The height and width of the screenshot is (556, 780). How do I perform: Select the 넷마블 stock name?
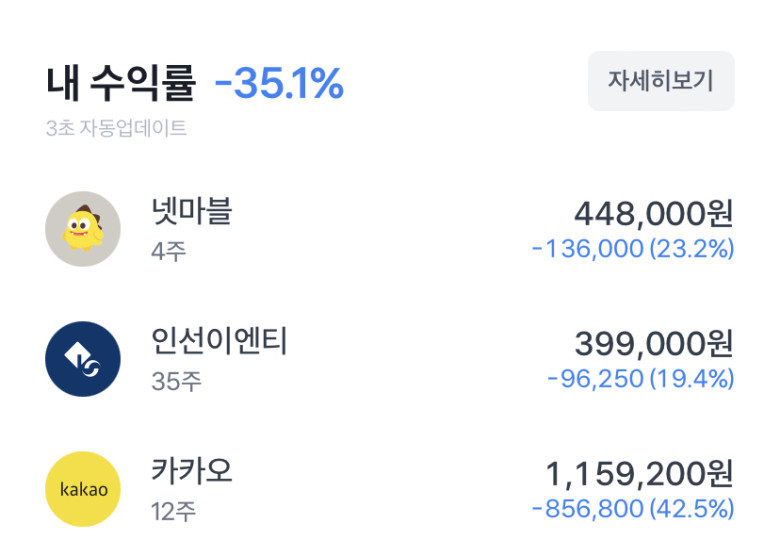click(x=192, y=211)
